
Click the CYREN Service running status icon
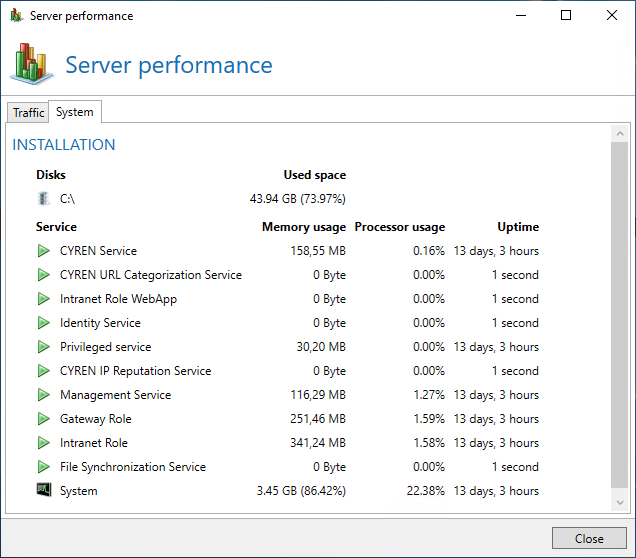(x=43, y=251)
